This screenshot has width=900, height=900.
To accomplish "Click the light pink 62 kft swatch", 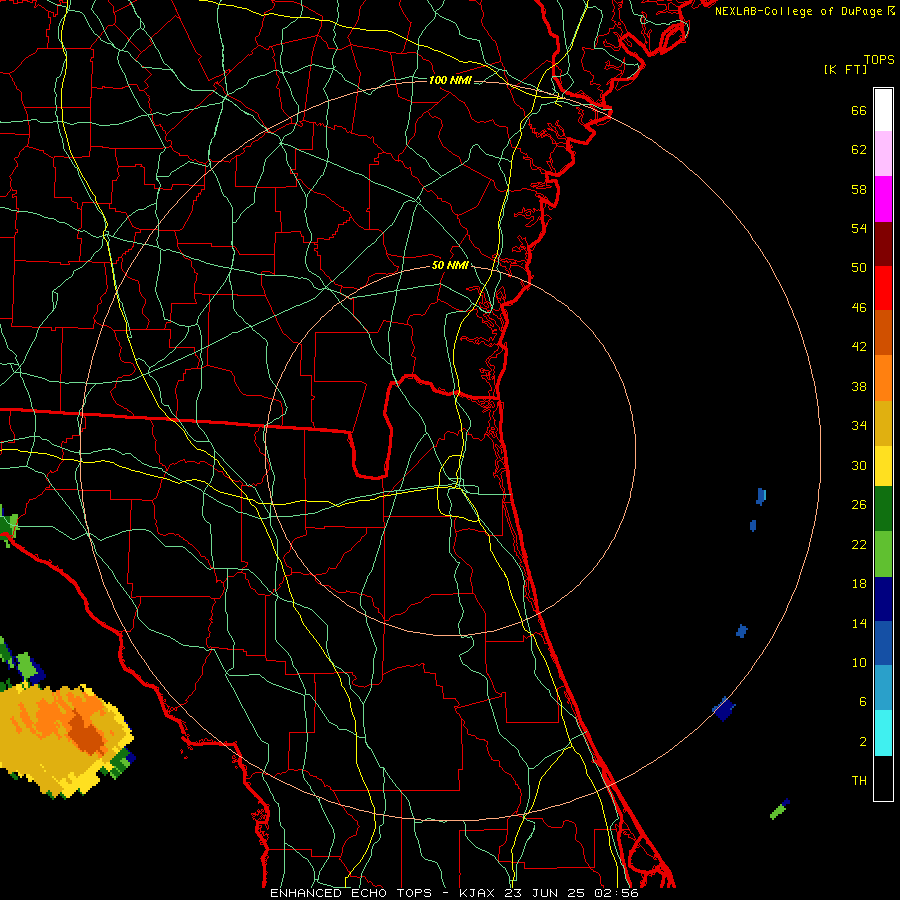I will (883, 154).
